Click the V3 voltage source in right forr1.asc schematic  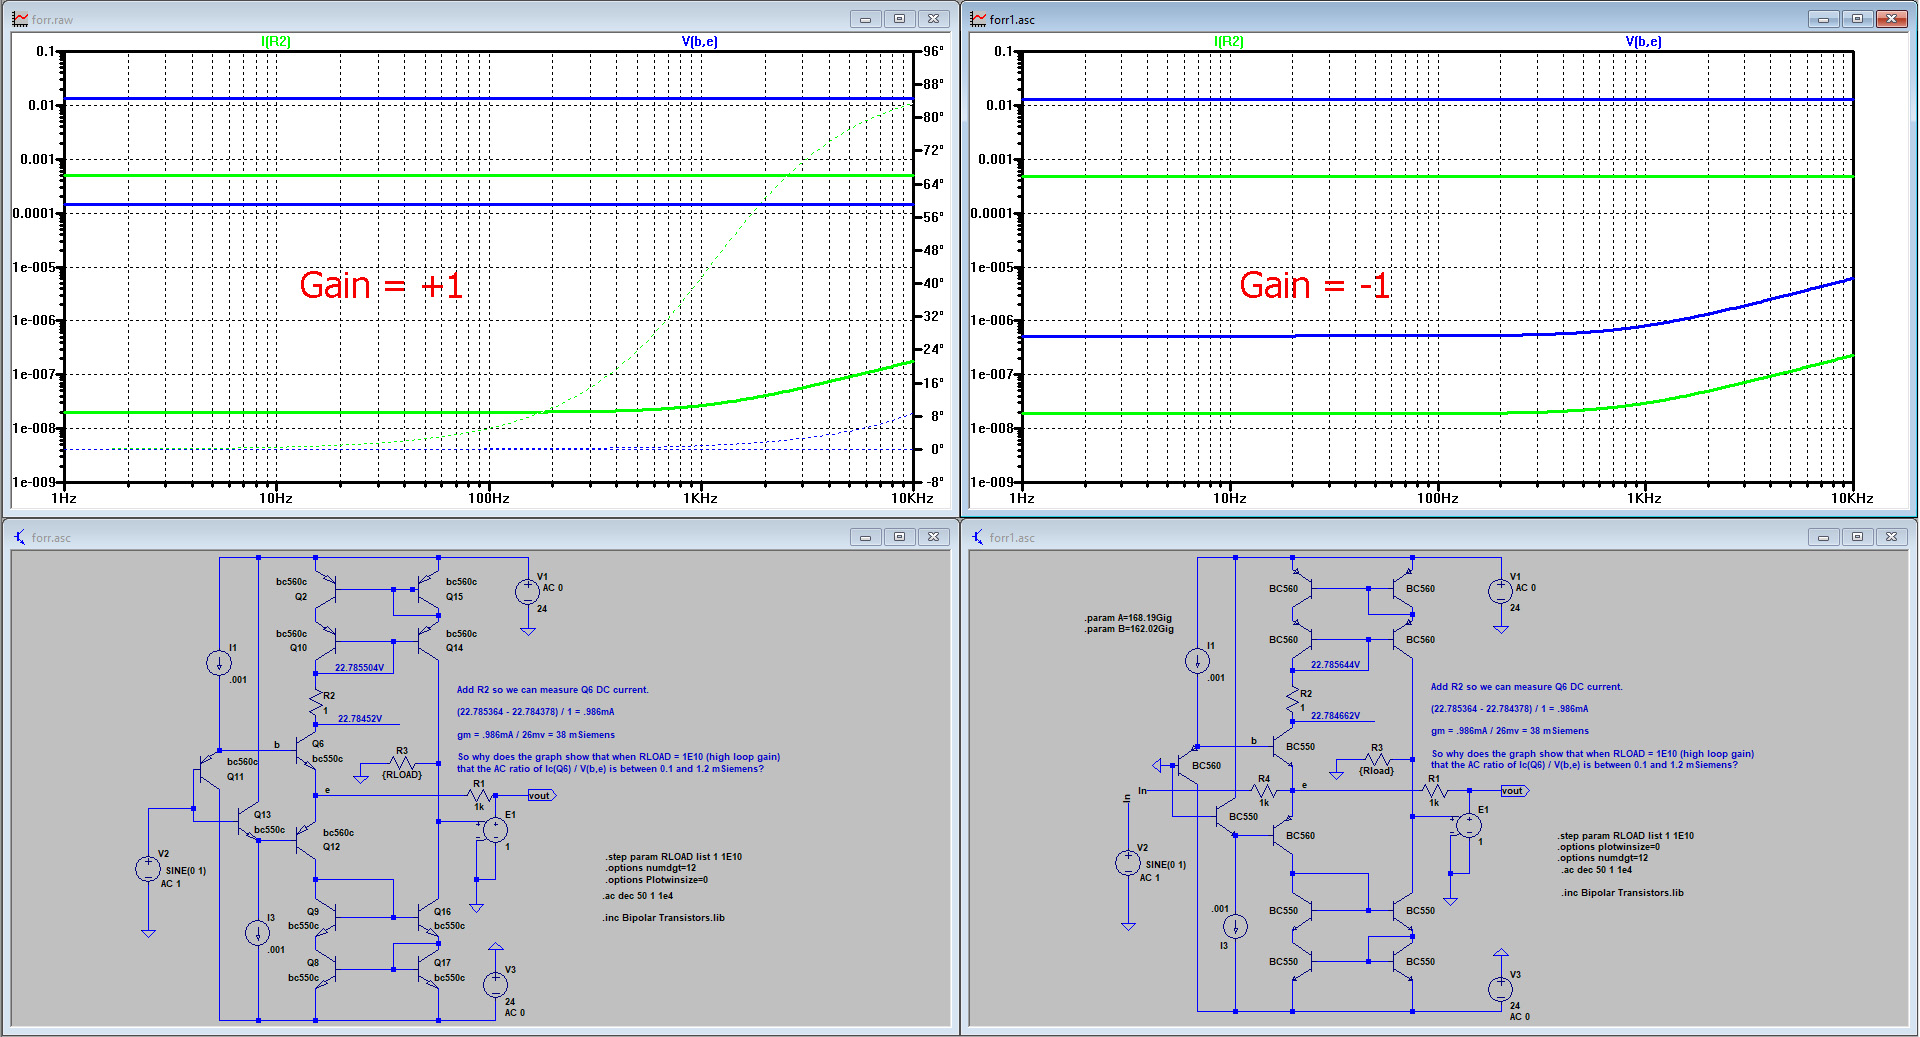(x=1500, y=989)
